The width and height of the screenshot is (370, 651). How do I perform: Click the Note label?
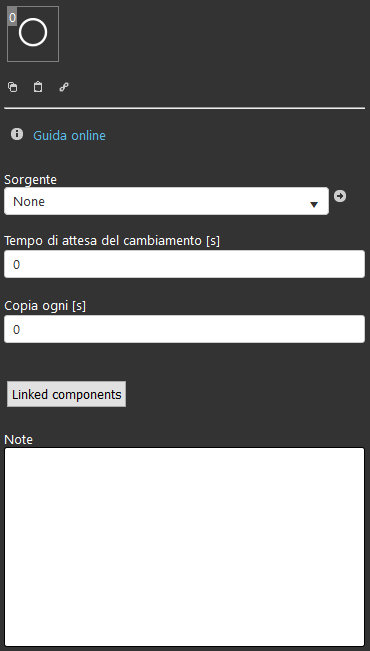point(18,439)
